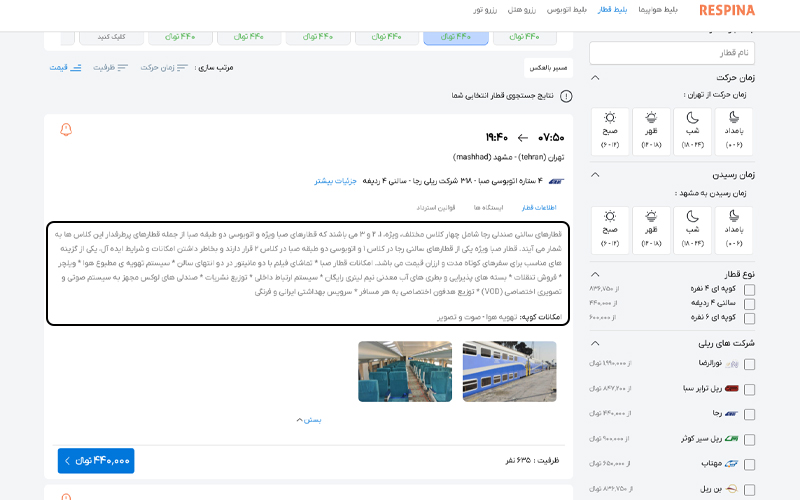800x500 pixels.
Task: Sort results by قیمت
Action: (65, 67)
